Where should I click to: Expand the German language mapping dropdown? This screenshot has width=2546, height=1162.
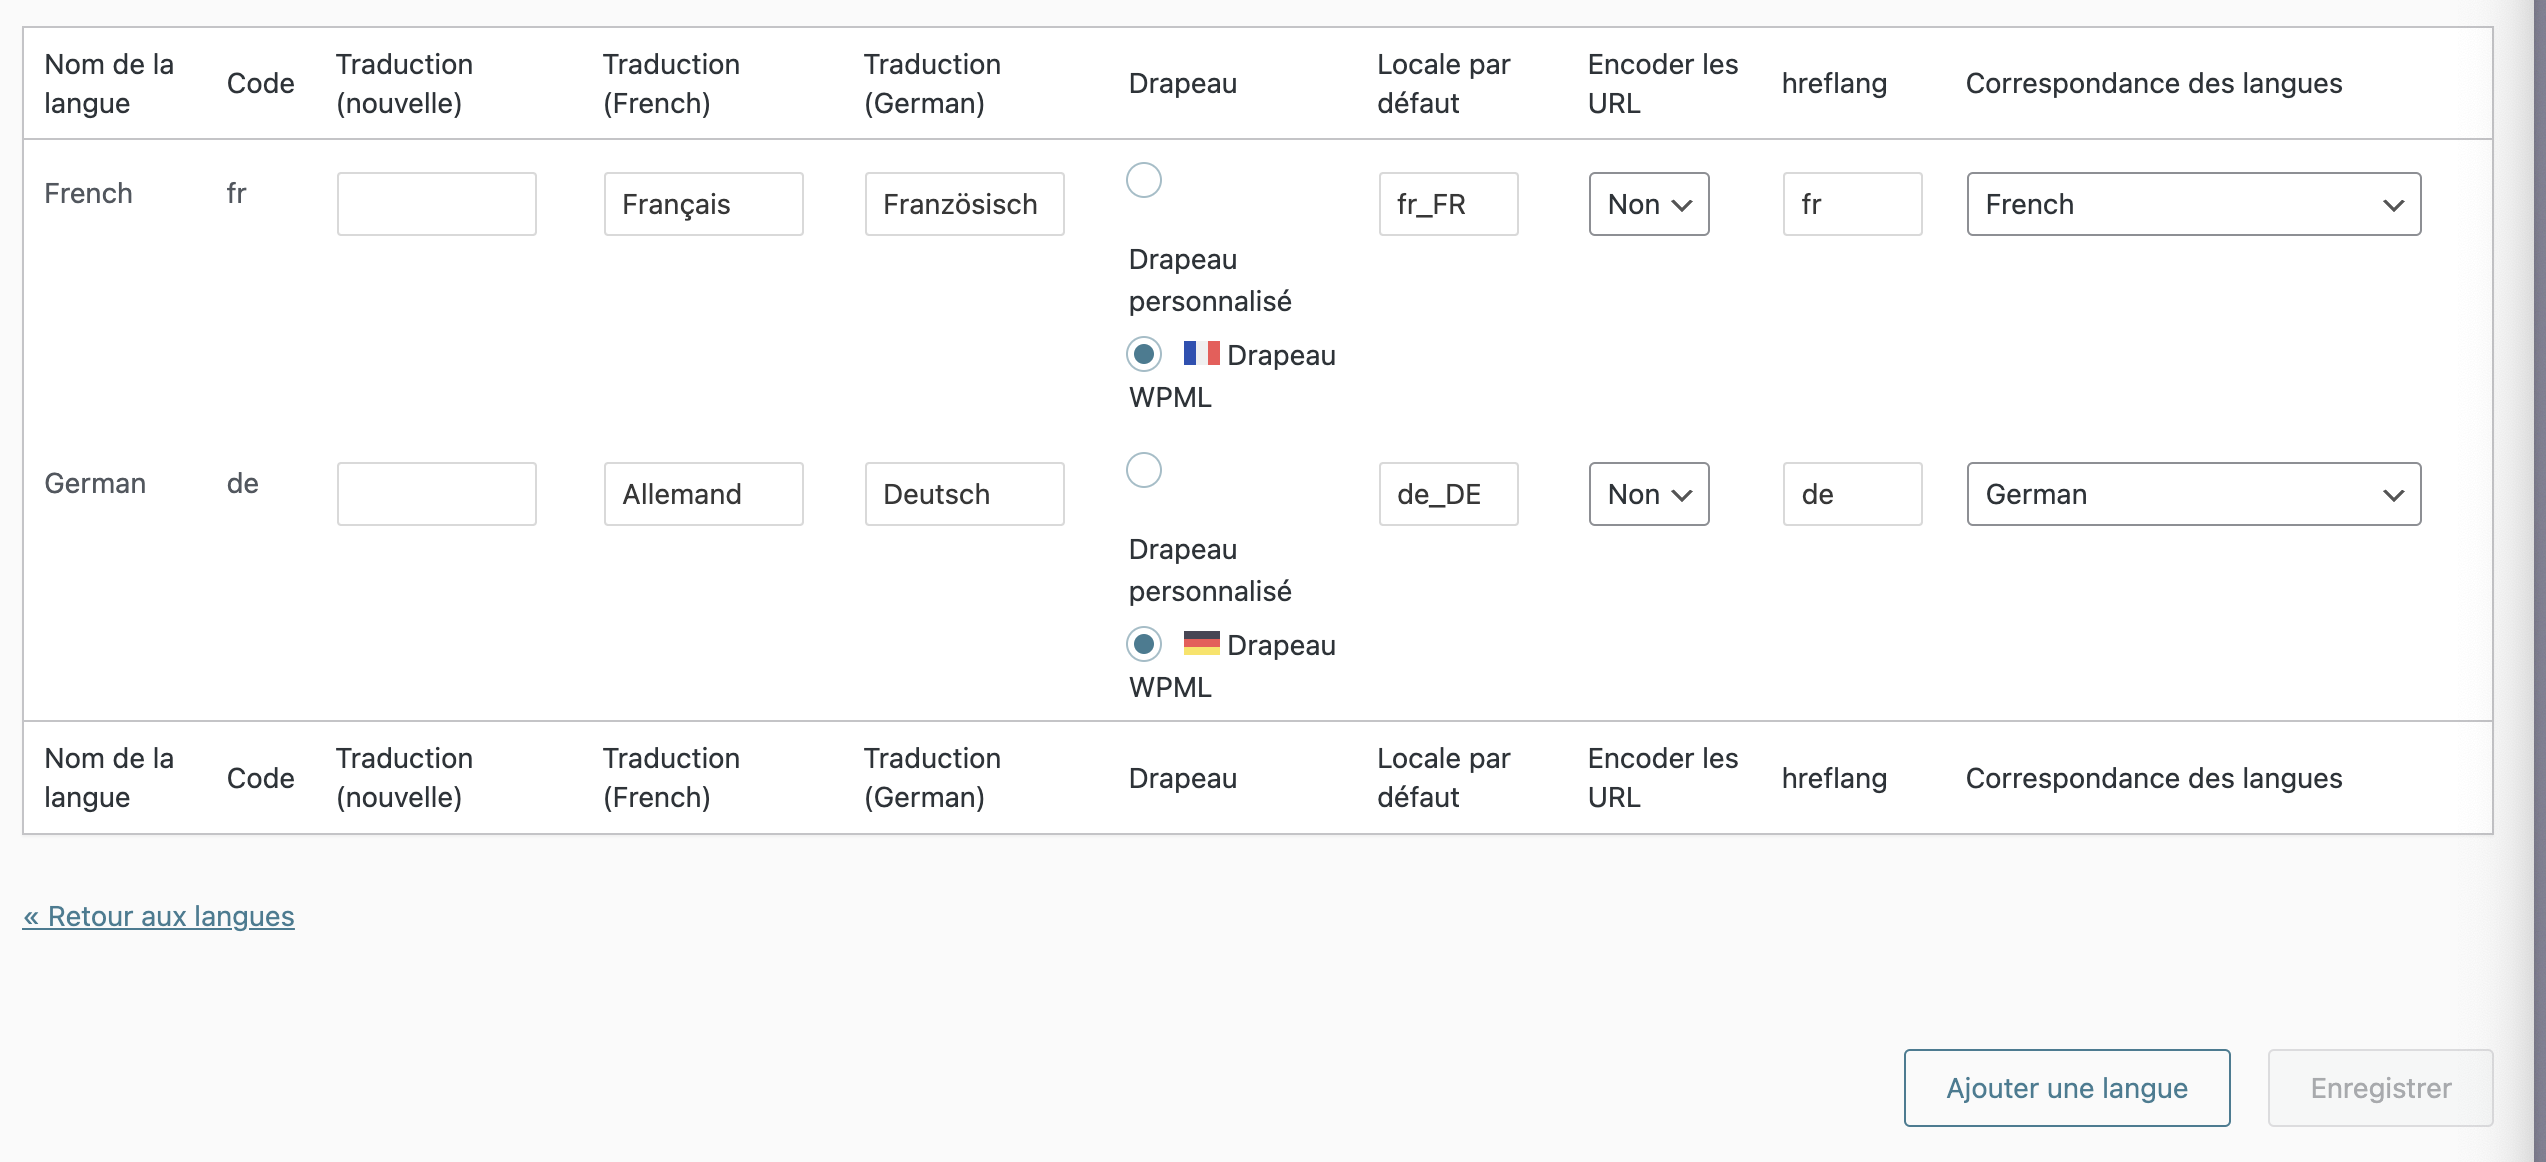coord(2194,494)
